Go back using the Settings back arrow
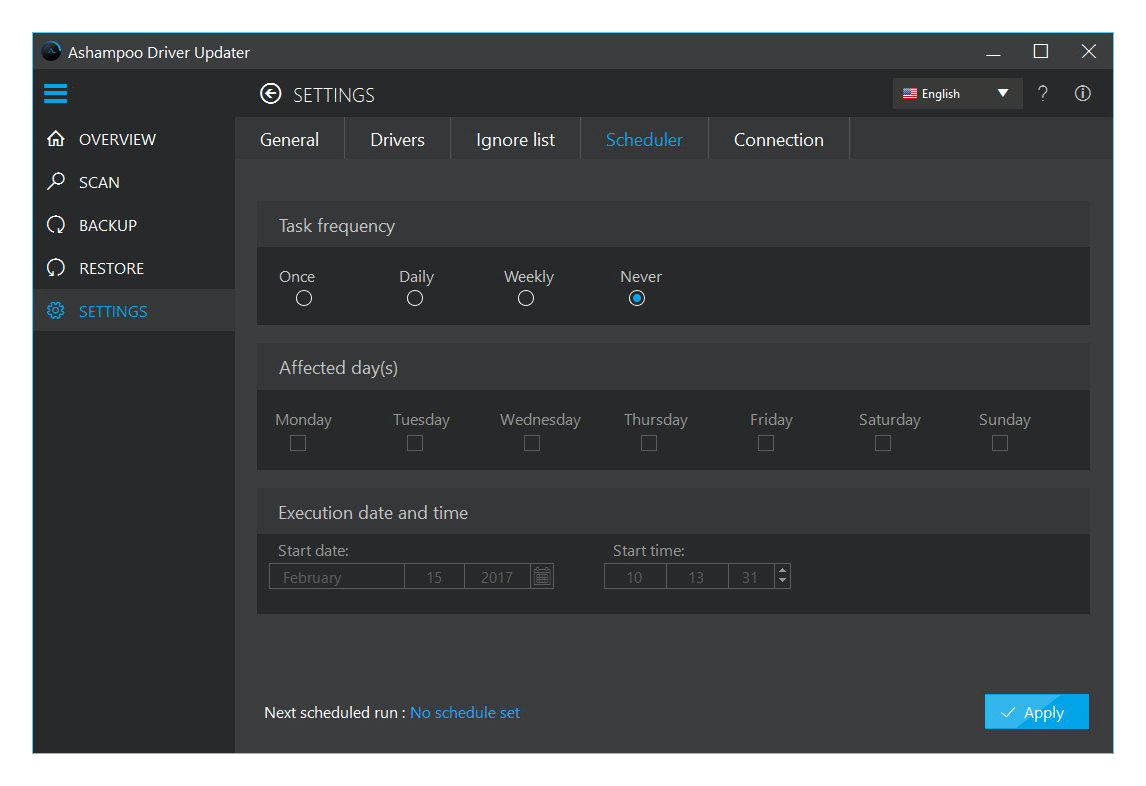The image size is (1146, 786). (270, 93)
